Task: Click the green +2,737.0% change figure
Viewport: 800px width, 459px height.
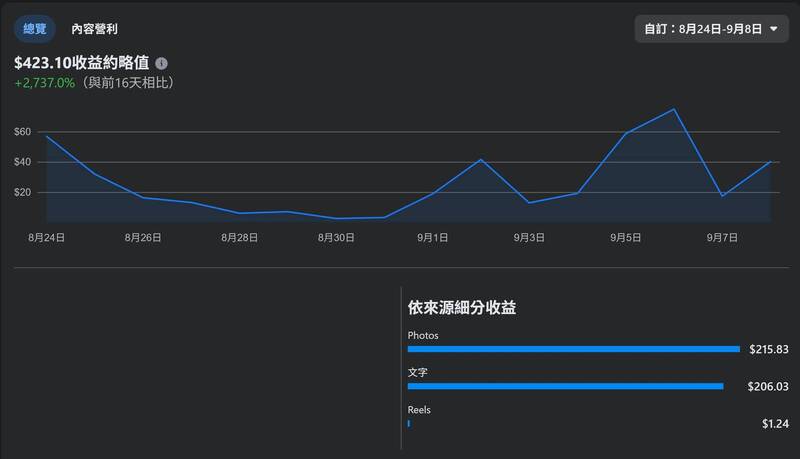Action: [45, 83]
